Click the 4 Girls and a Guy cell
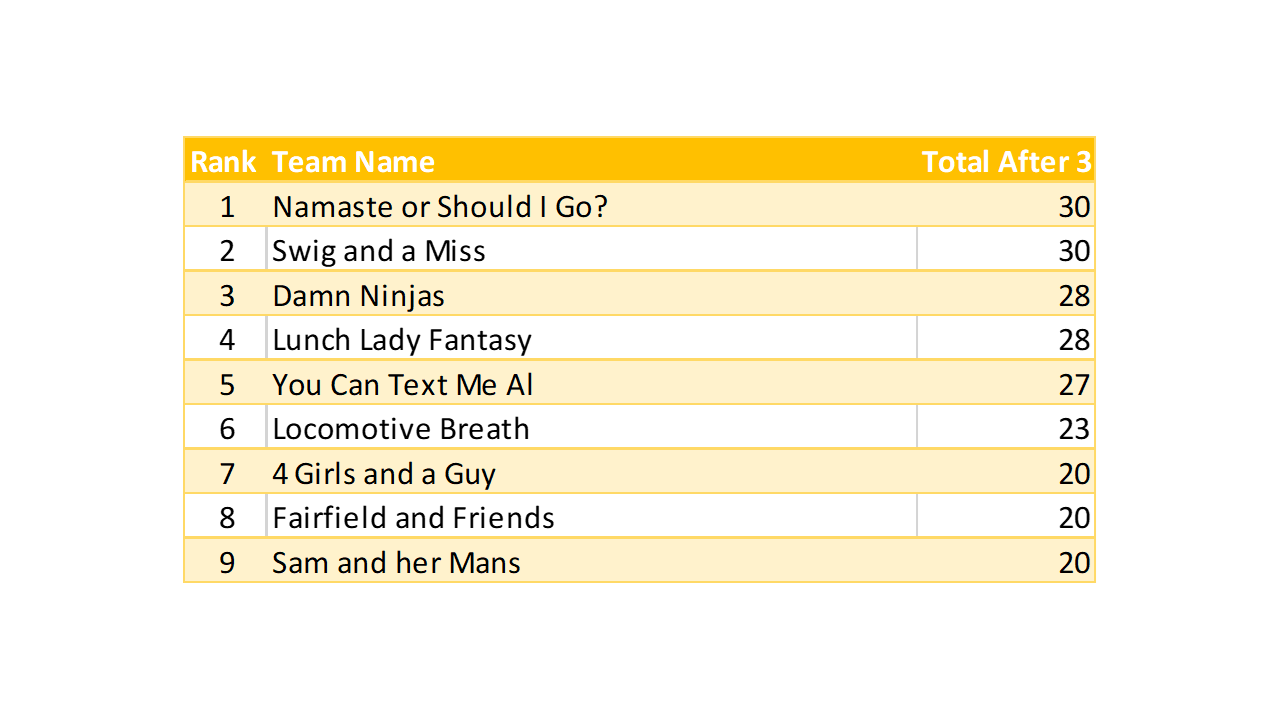Screen dimensions: 1280x720 point(384,474)
